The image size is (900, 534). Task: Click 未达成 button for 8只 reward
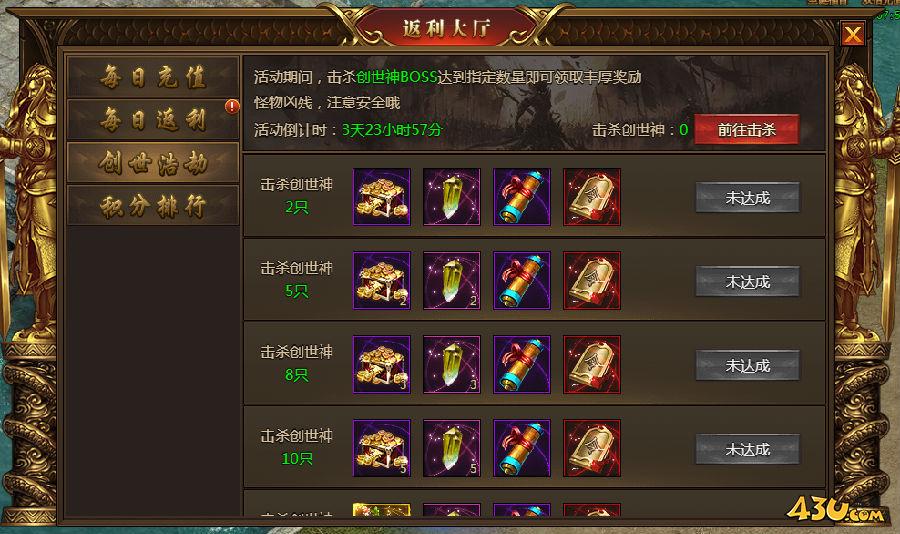747,366
